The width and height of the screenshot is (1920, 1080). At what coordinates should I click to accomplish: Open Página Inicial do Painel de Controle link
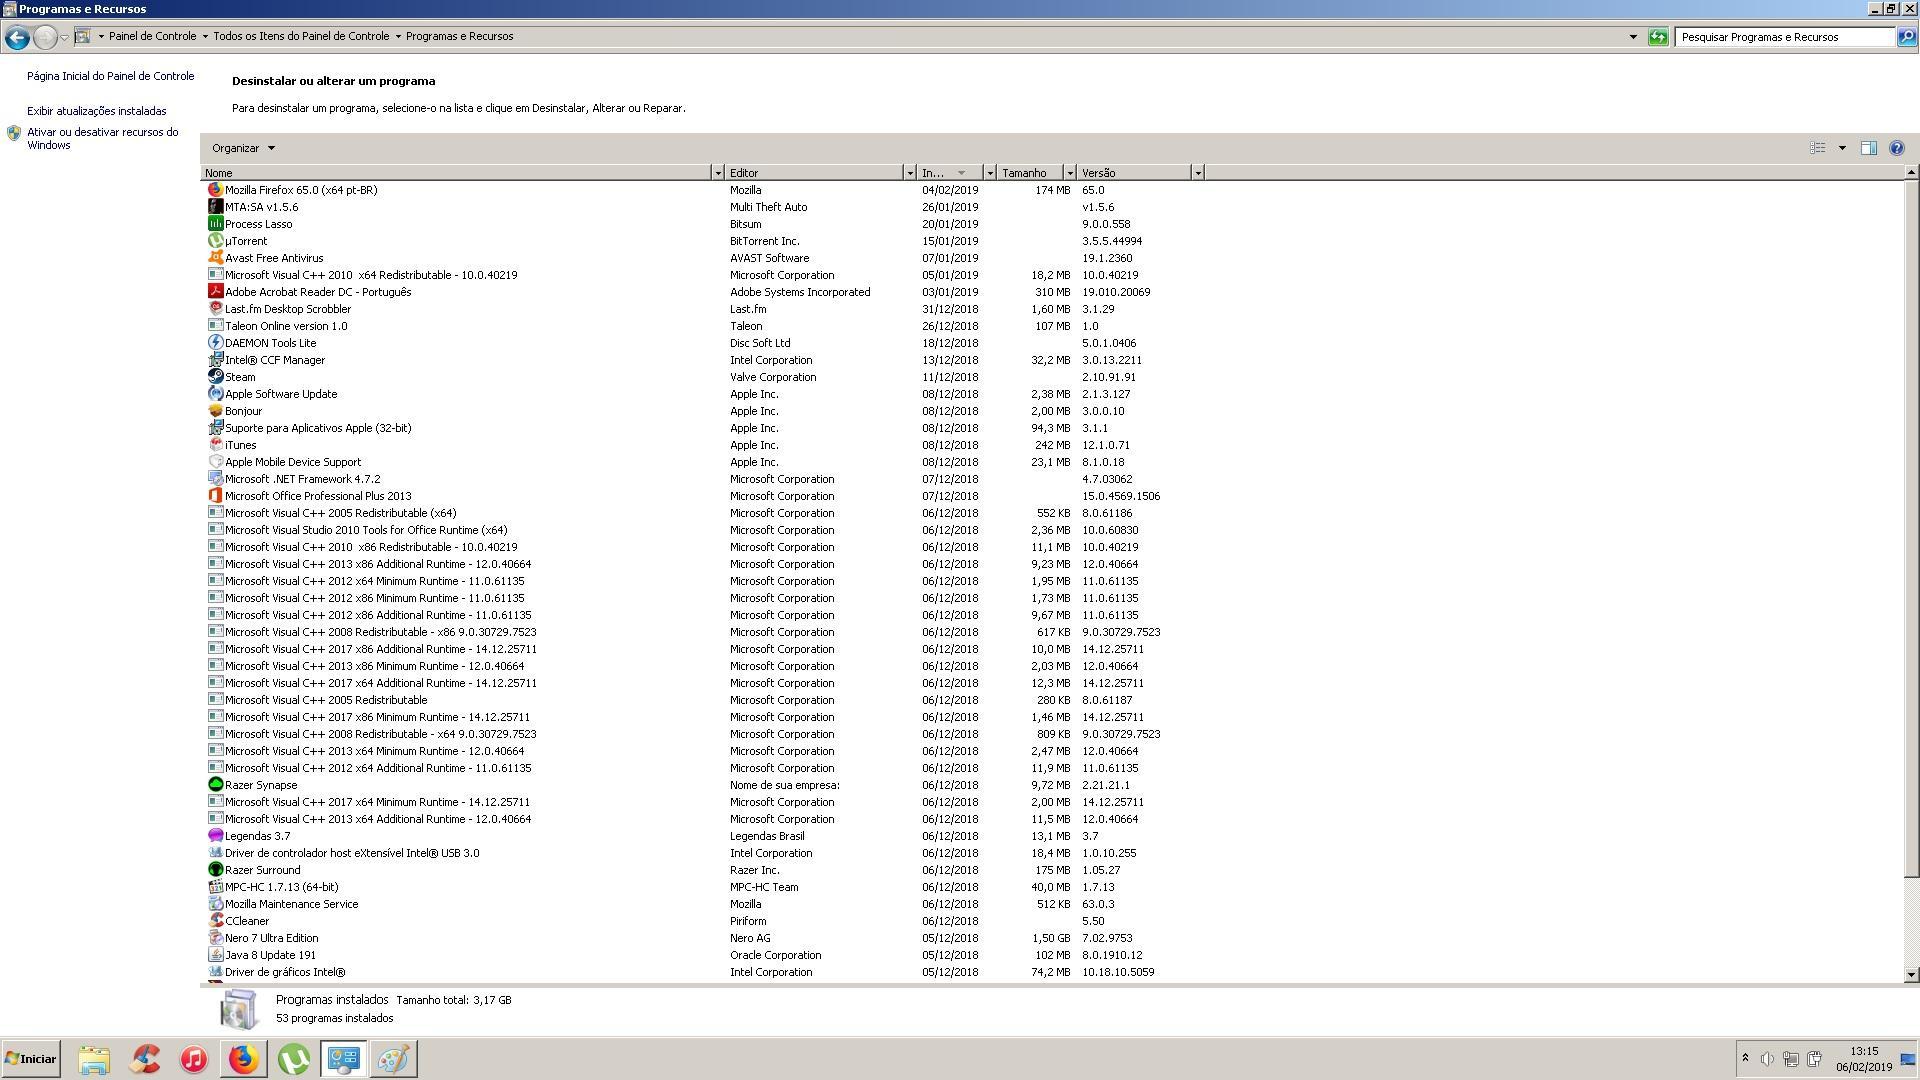(x=110, y=76)
